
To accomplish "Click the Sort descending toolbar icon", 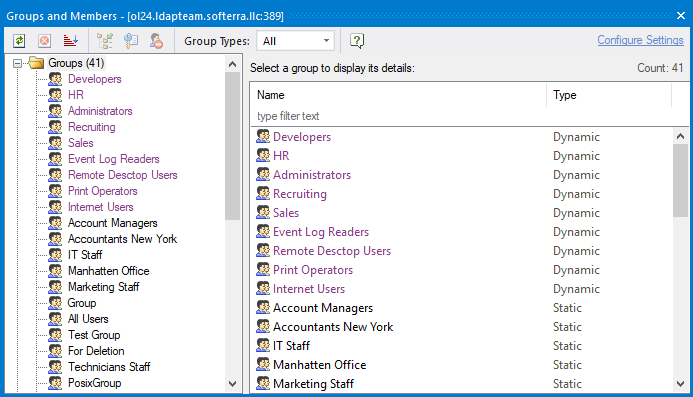I will click(70, 41).
